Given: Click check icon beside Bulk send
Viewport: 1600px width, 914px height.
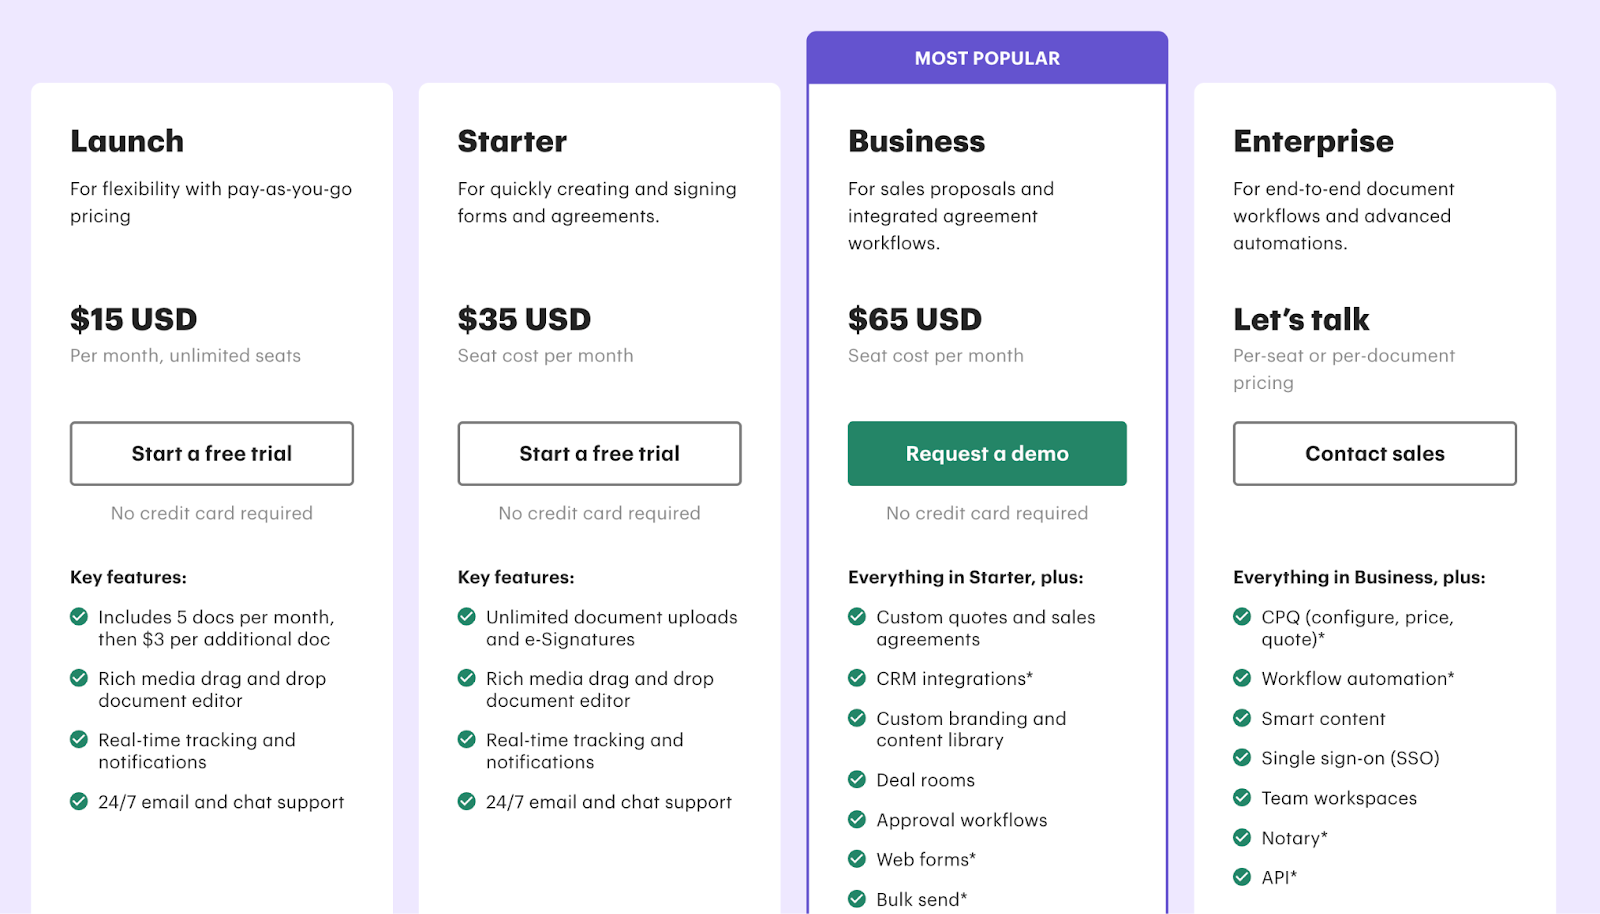Looking at the screenshot, I should point(857,899).
